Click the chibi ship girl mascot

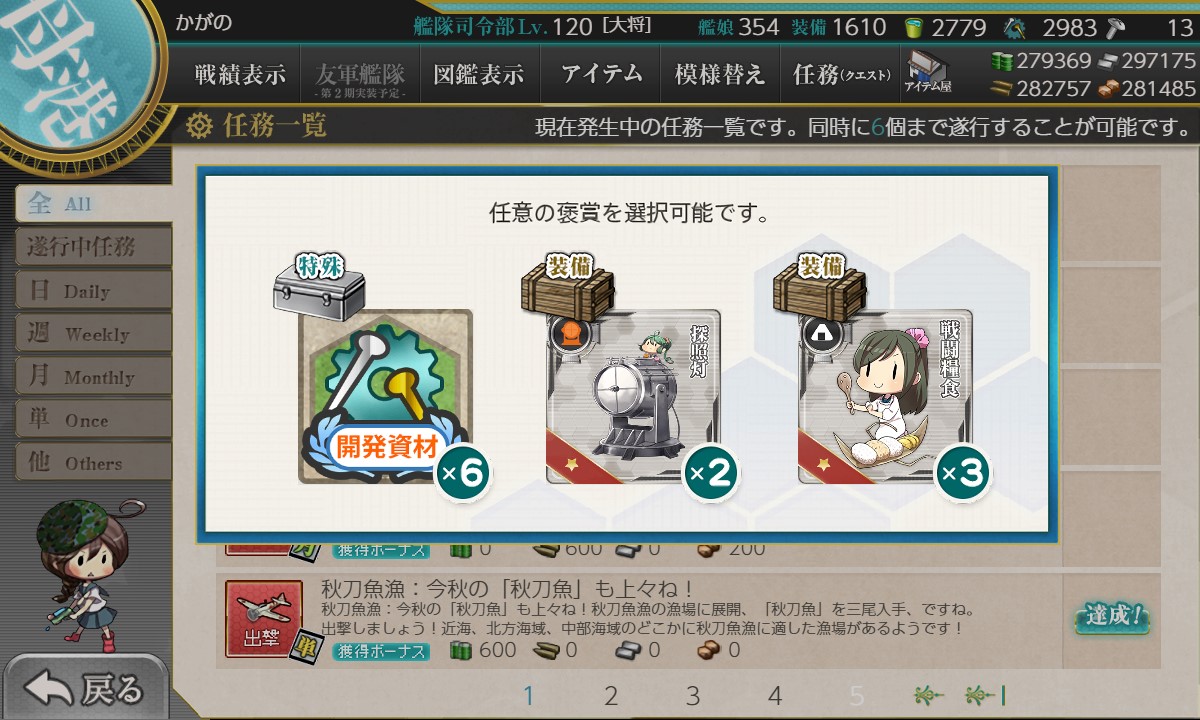76,572
